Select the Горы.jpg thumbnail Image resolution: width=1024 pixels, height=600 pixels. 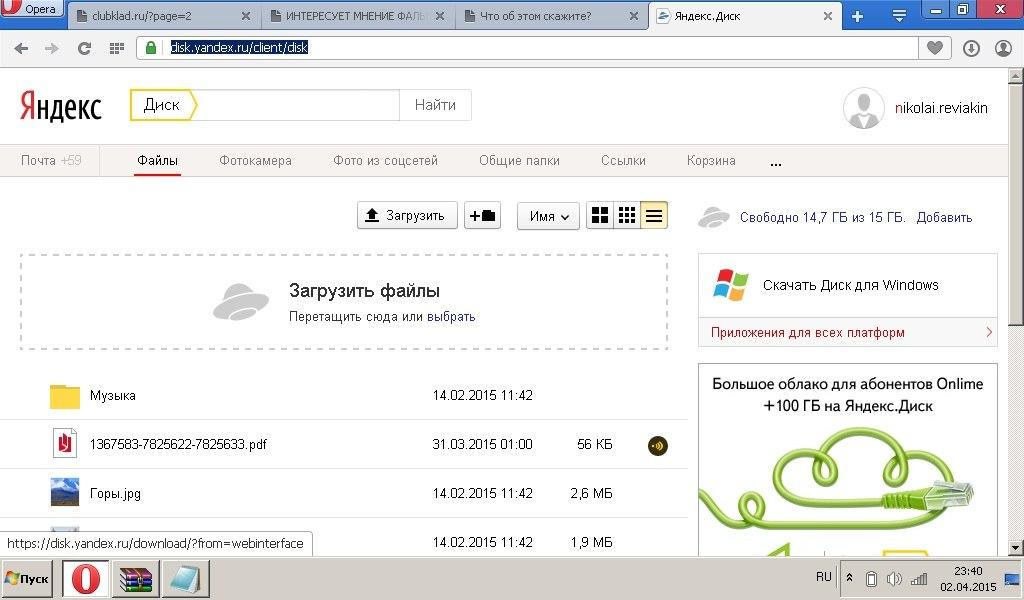(x=65, y=492)
